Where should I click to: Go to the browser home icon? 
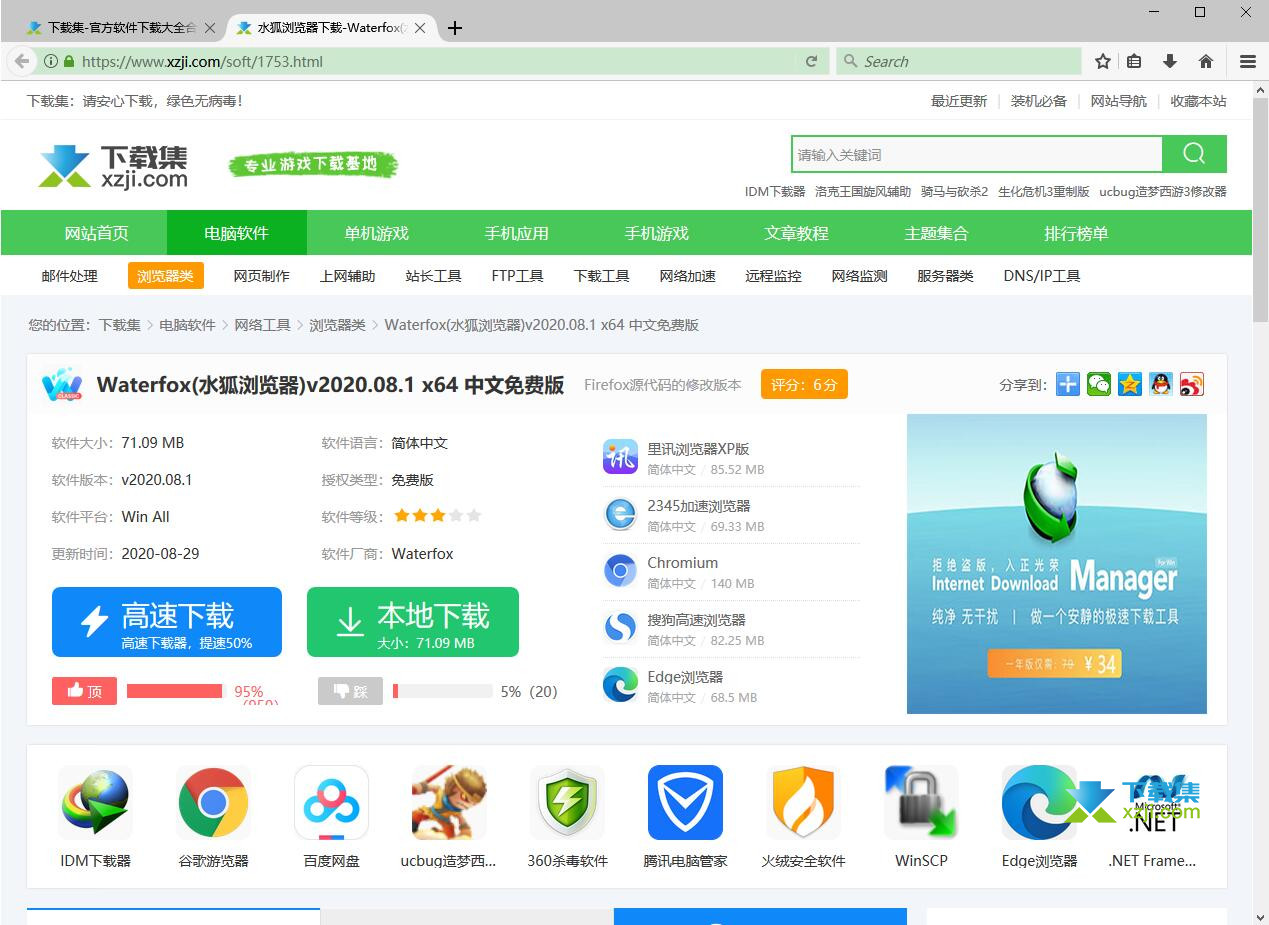[1206, 61]
